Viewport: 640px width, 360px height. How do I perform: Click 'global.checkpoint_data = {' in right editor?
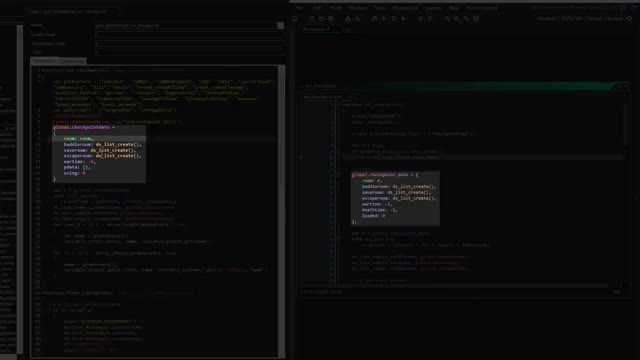pos(385,175)
